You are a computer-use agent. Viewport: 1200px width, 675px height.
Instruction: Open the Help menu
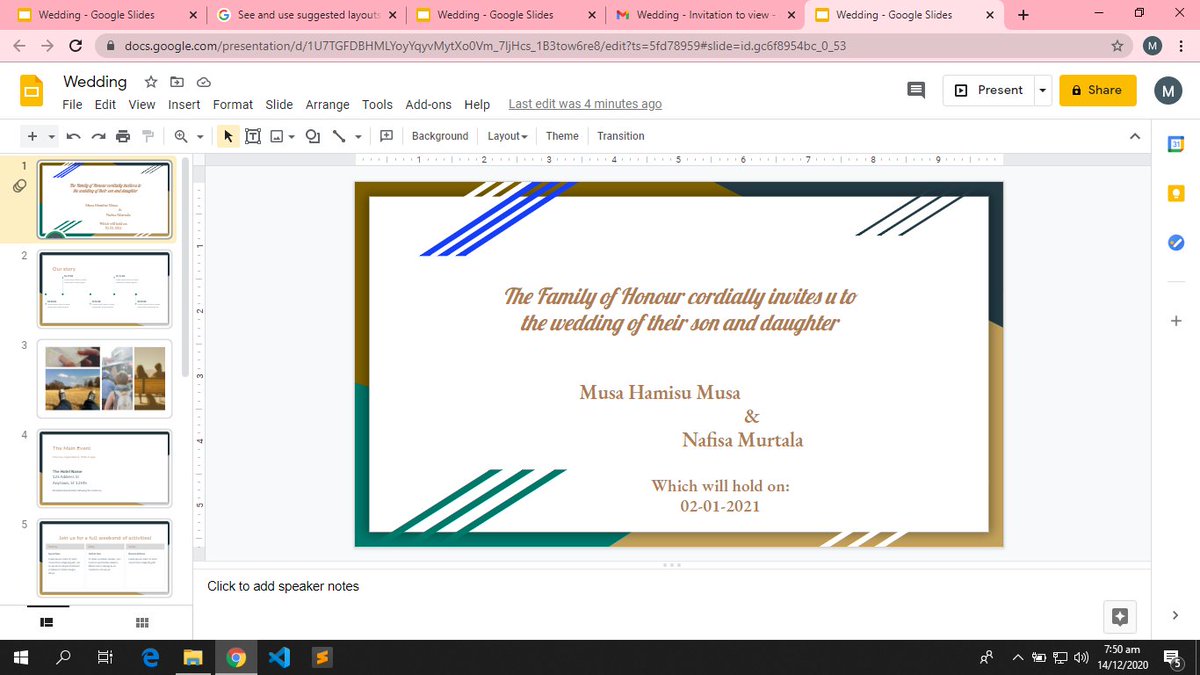[477, 104]
